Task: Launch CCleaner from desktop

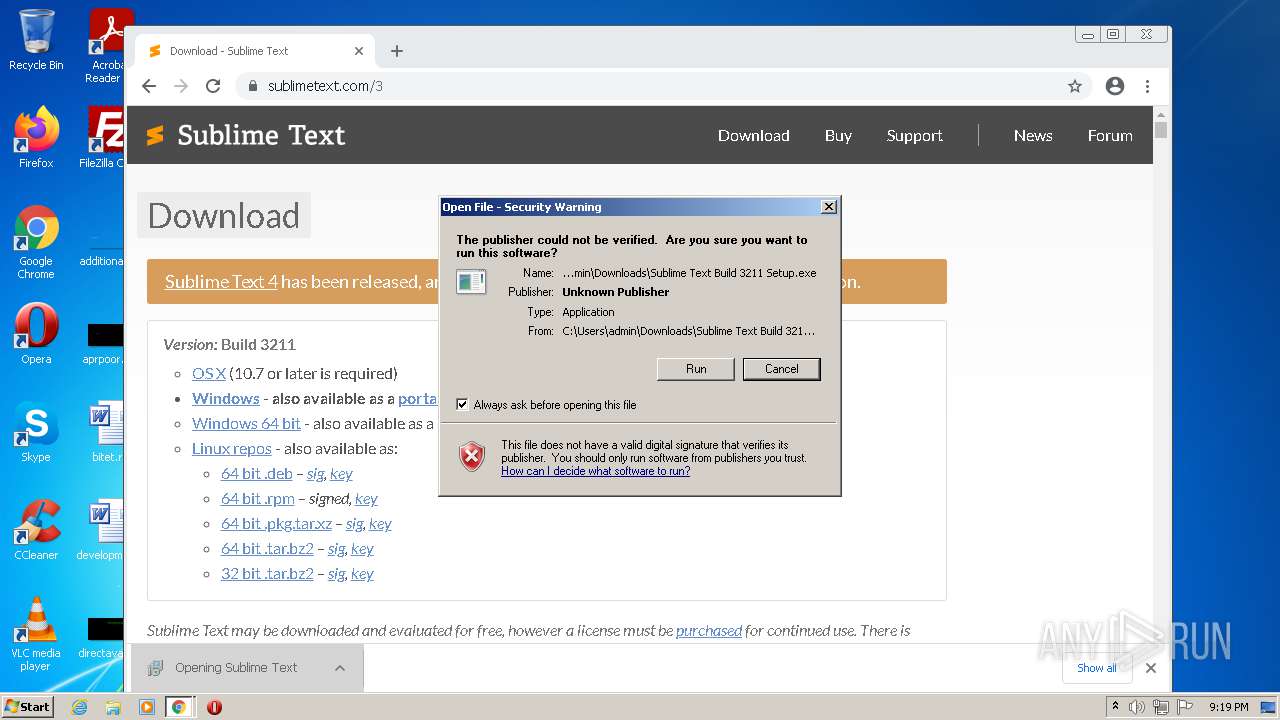Action: point(36,530)
